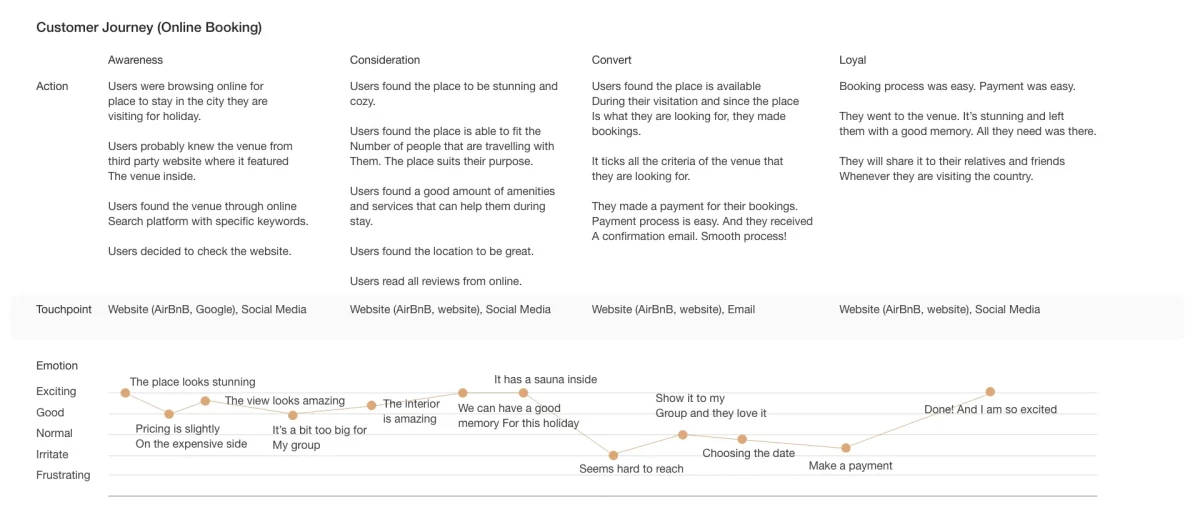Click 'Website (AirBnB, website), Email' touchpoint text
The image size is (1200, 527).
pos(673,310)
